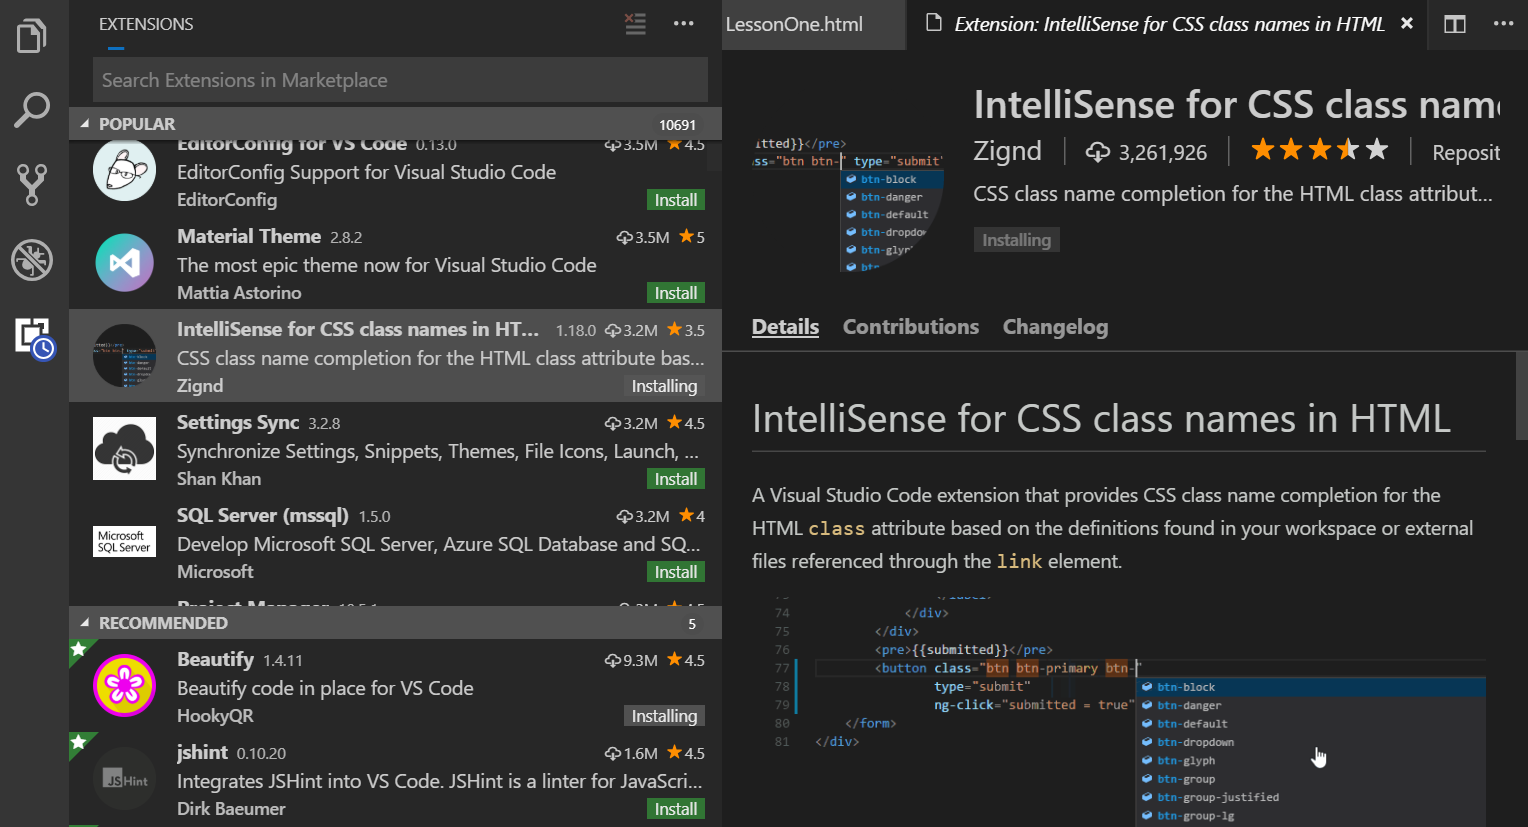Open the Contributions tab
This screenshot has height=827, width=1528.
(x=911, y=327)
